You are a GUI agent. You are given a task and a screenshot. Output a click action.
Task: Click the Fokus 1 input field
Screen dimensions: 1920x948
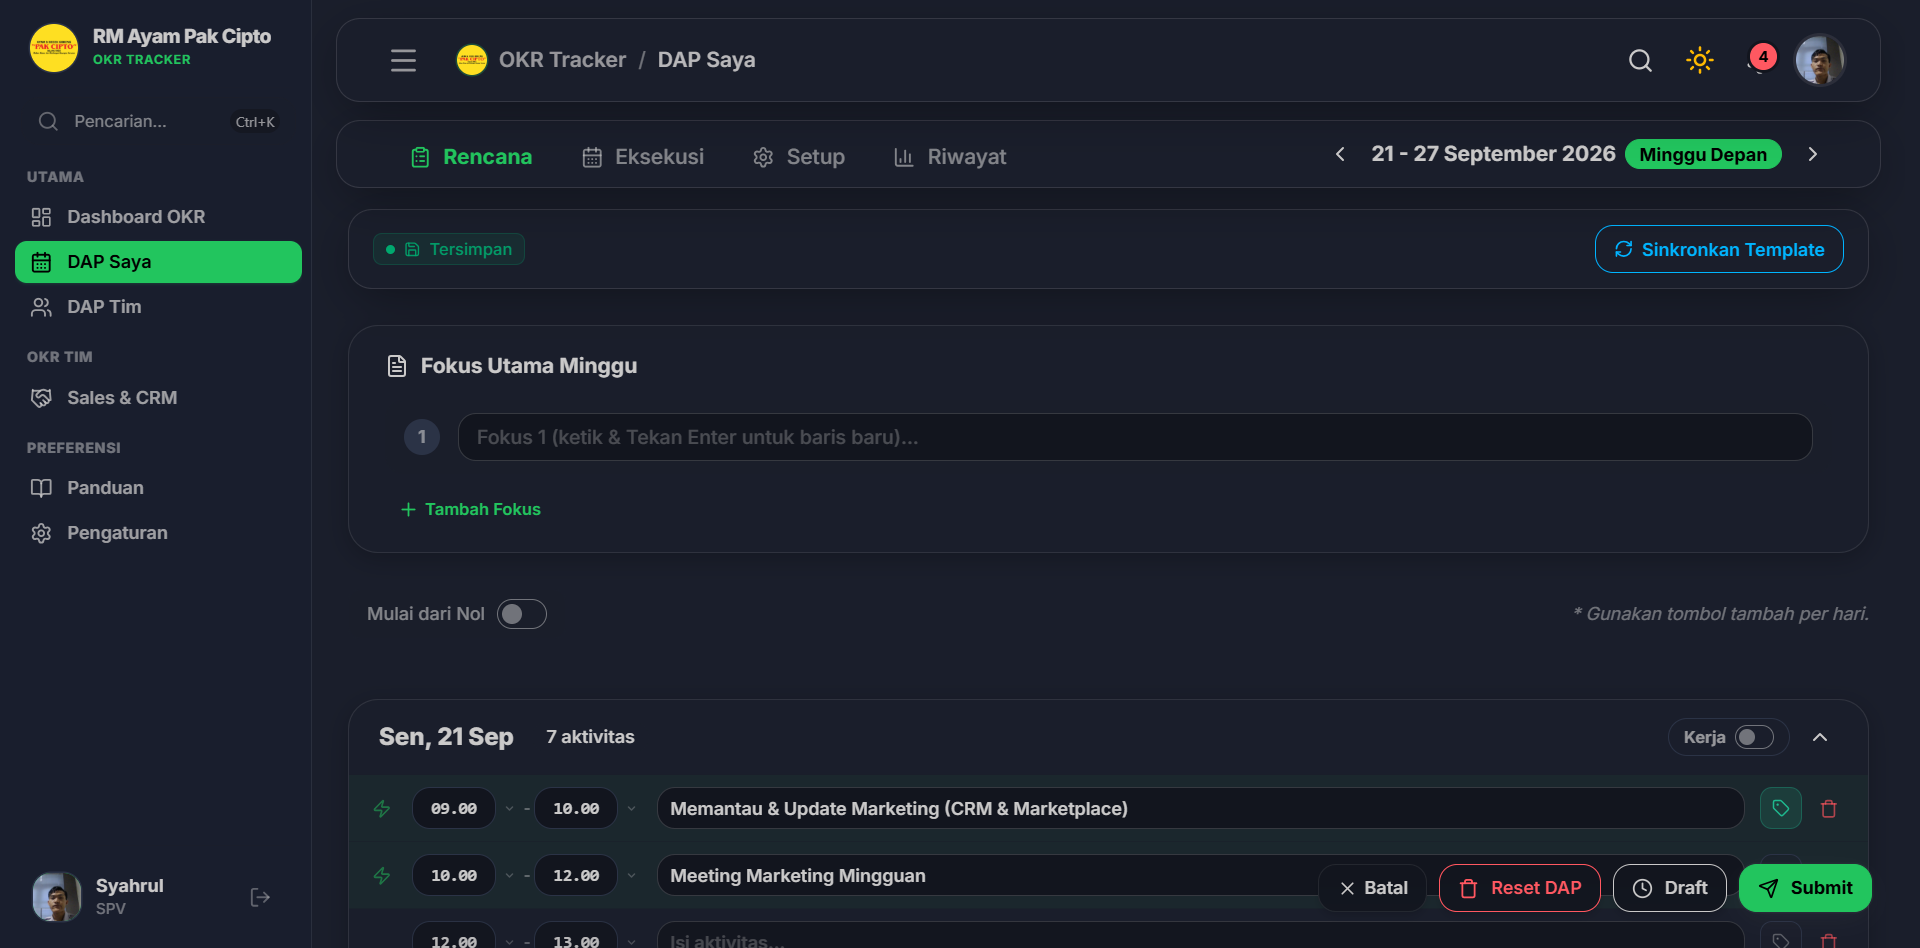[1135, 437]
